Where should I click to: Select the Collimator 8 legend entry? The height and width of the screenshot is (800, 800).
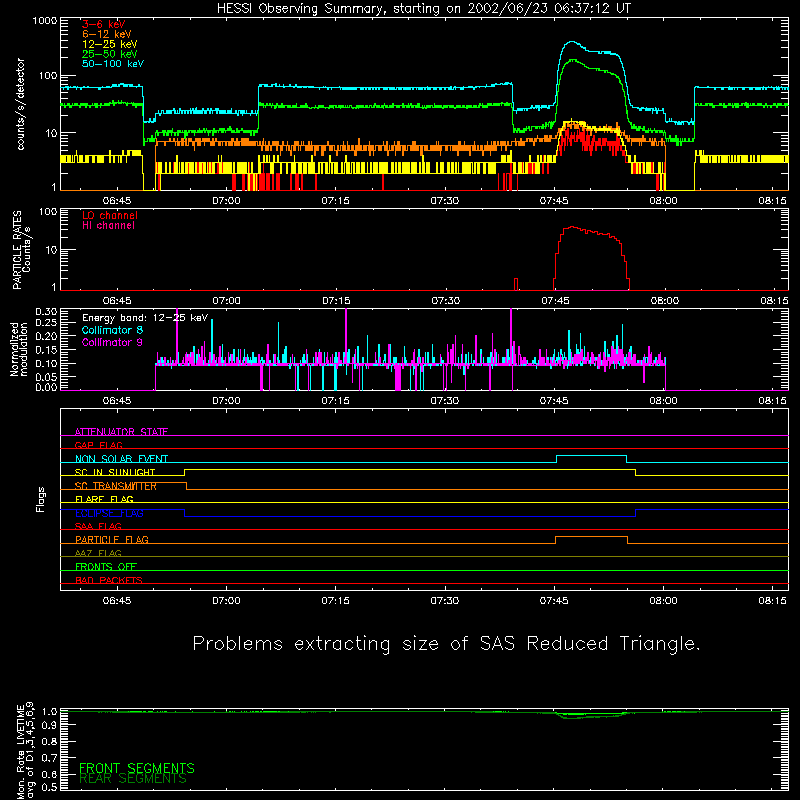pos(112,330)
